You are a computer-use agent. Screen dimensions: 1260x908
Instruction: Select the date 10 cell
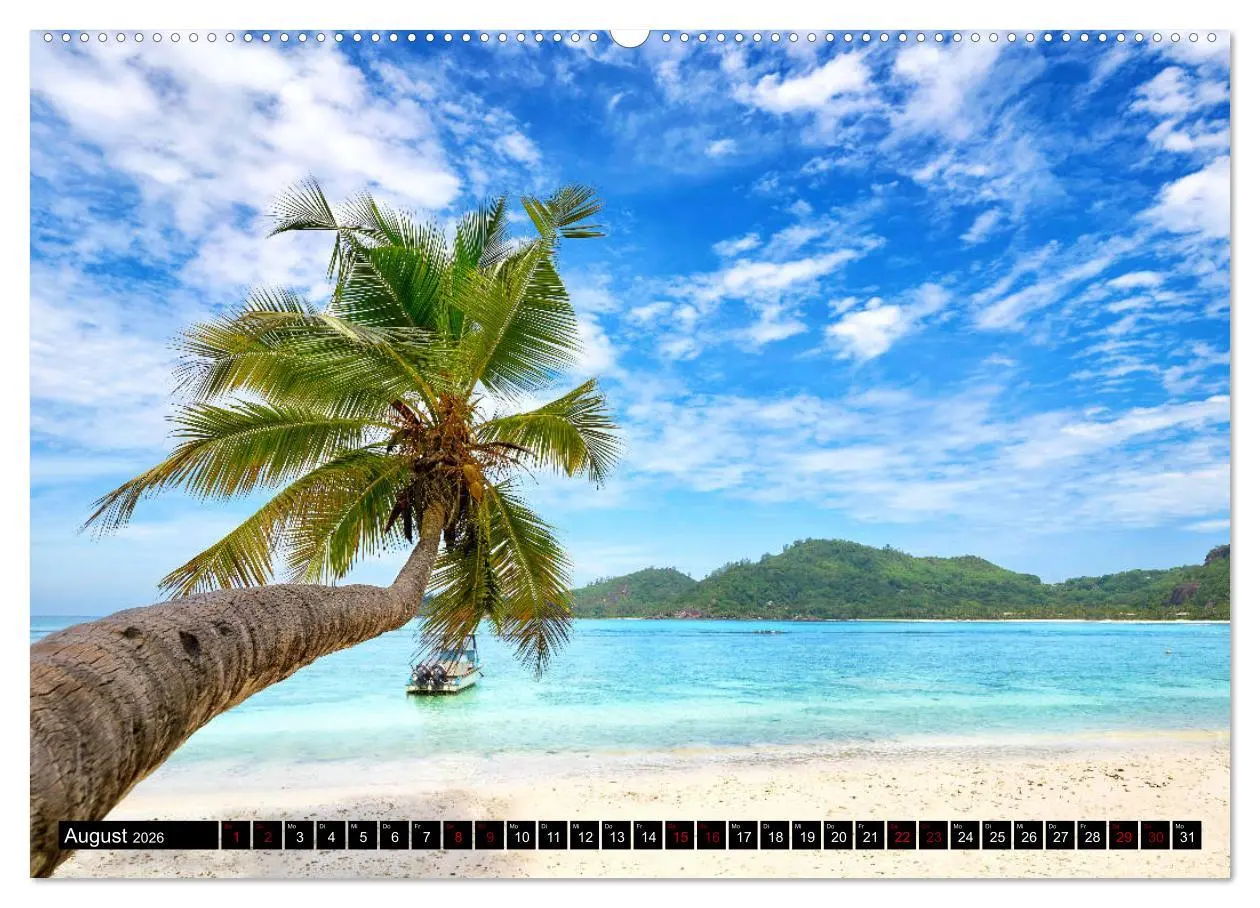click(x=522, y=836)
